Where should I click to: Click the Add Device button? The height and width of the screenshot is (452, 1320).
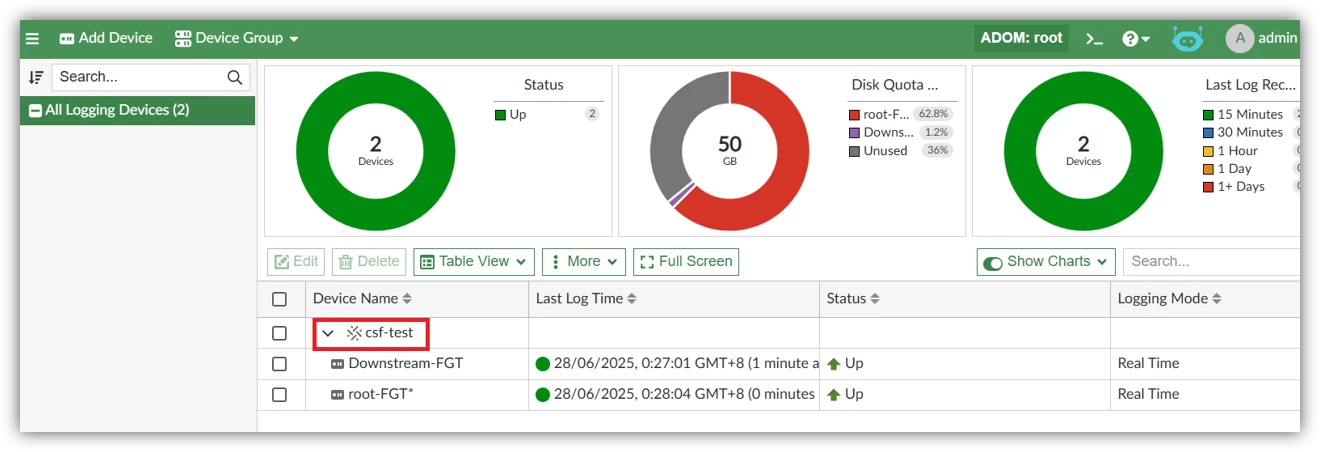[x=106, y=38]
